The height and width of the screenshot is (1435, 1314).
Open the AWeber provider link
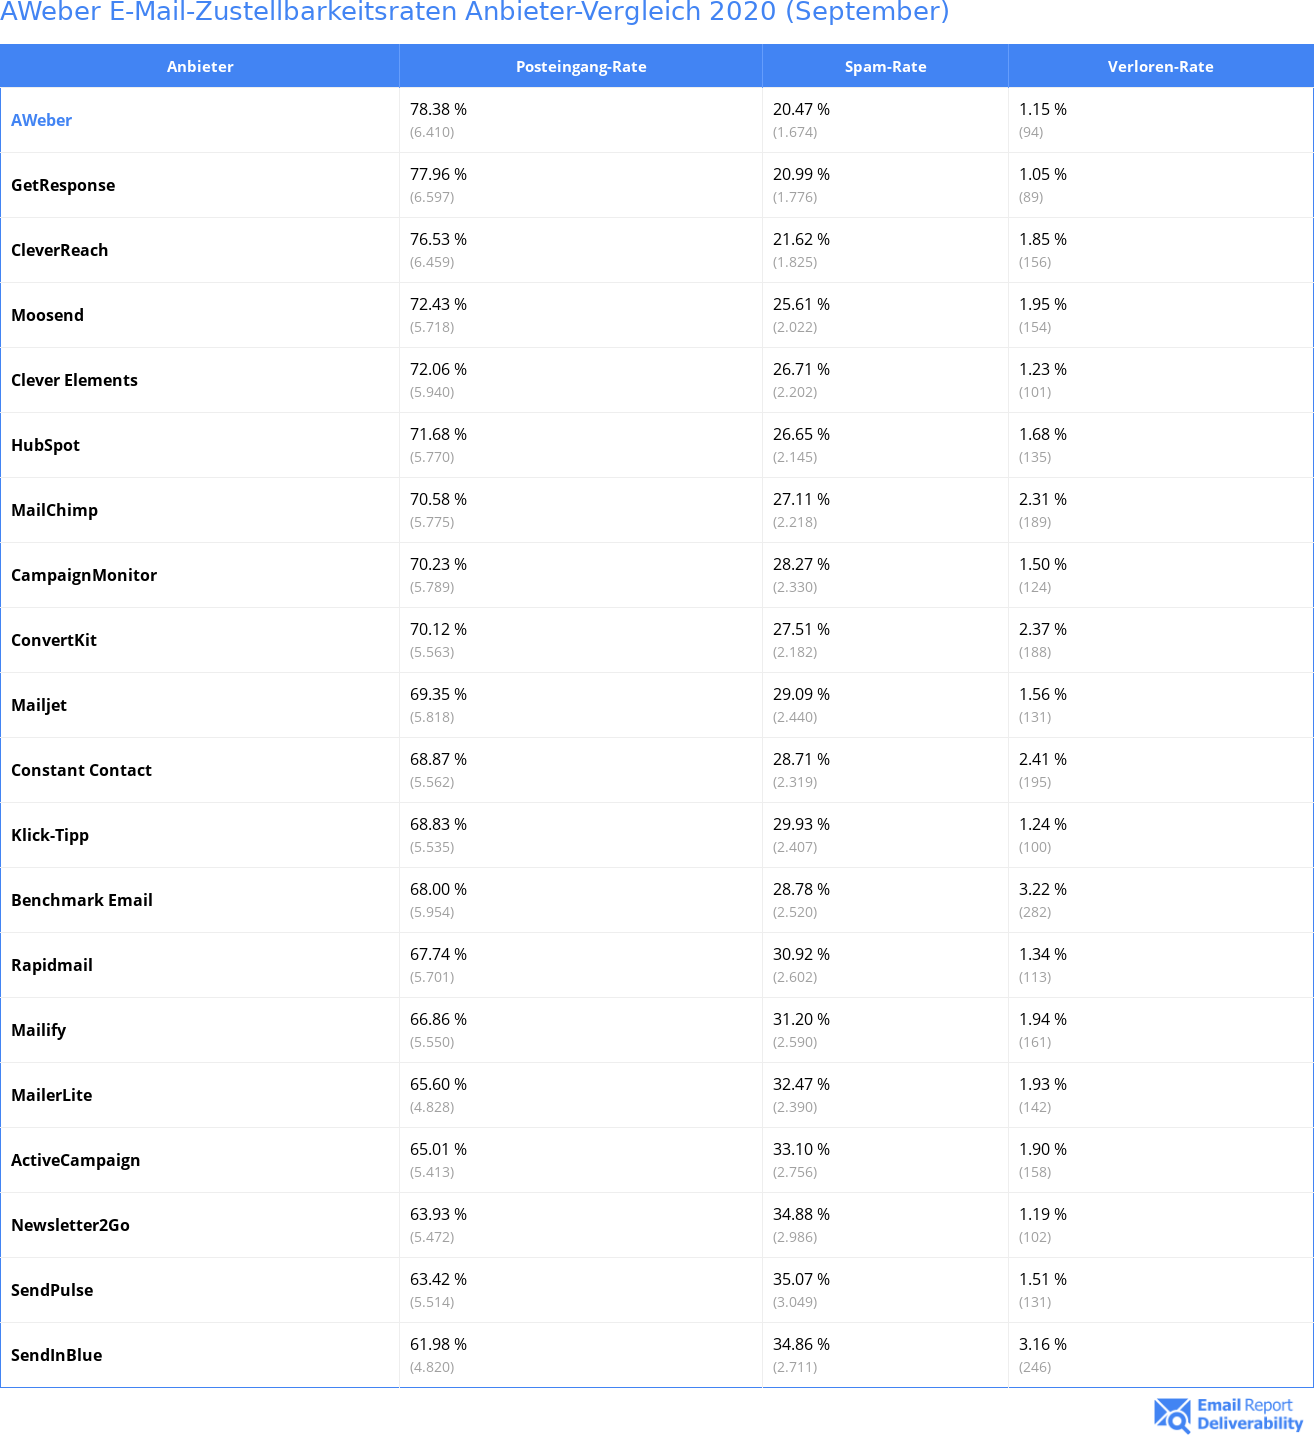41,120
